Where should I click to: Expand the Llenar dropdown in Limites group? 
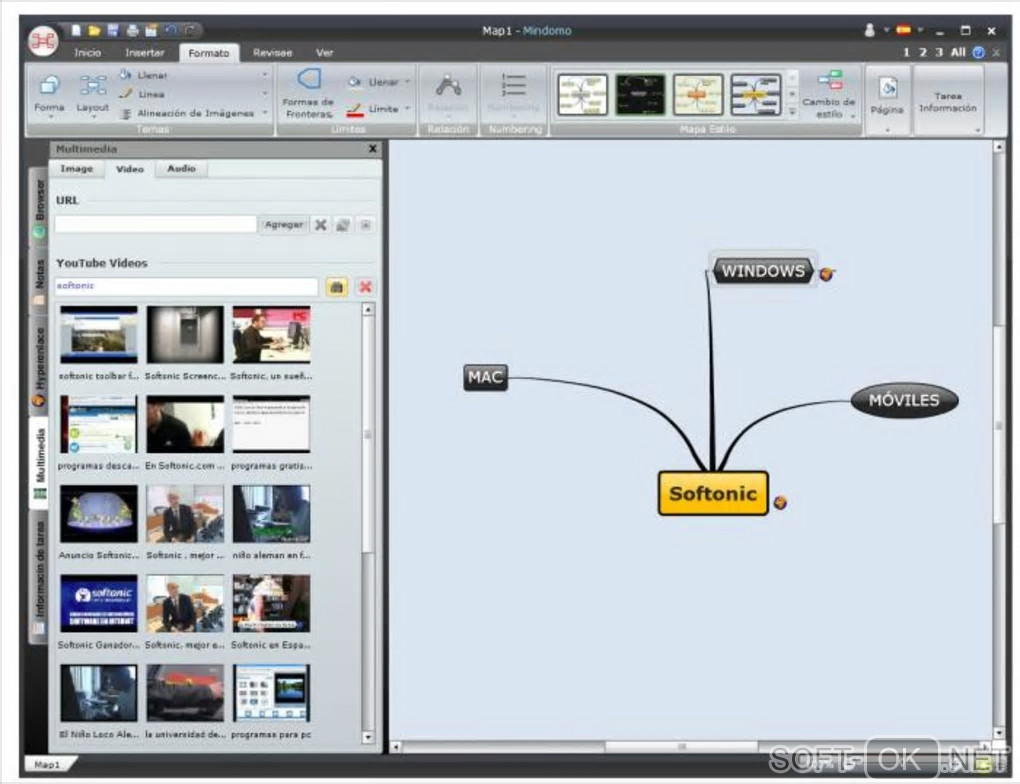pos(408,82)
